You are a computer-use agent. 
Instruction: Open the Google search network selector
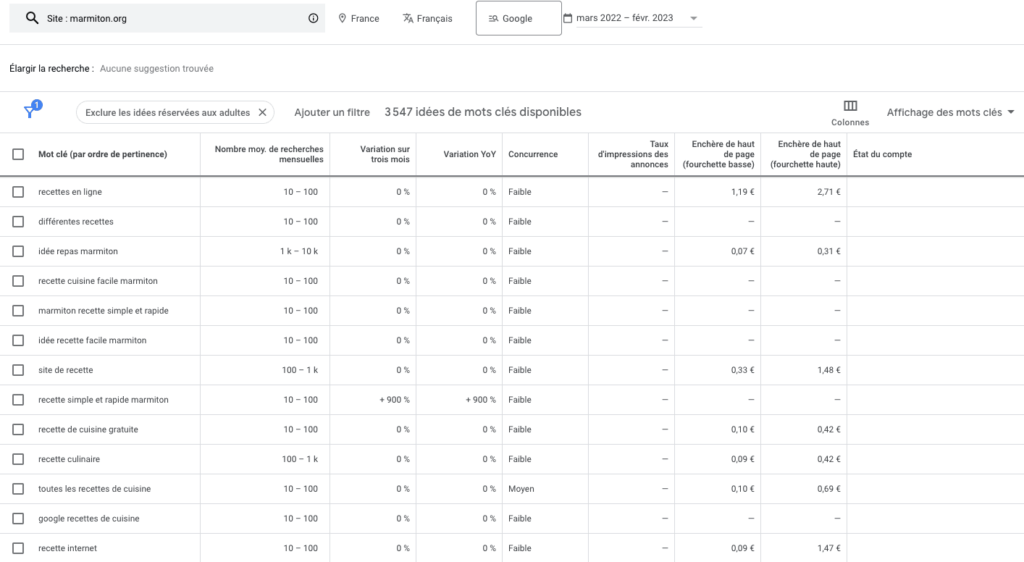click(x=518, y=18)
